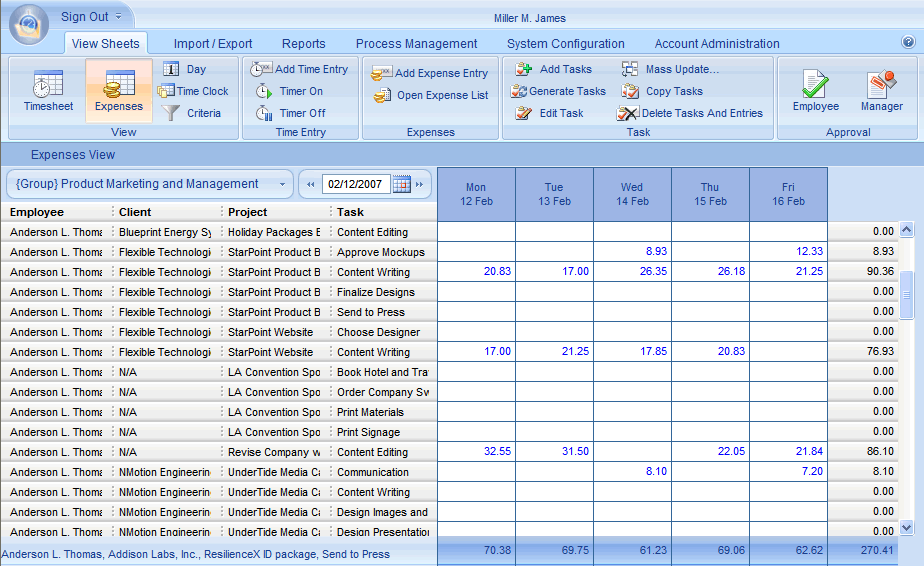This screenshot has width=924, height=566.
Task: Open the help question mark icon
Action: pyautogui.click(x=908, y=42)
